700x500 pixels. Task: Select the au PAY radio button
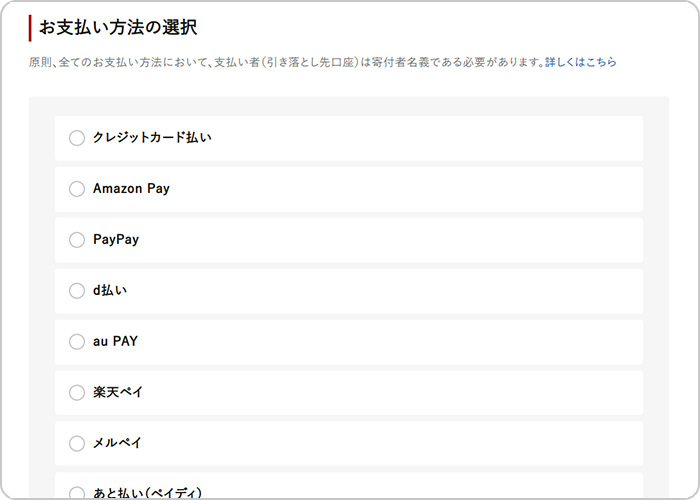(x=77, y=342)
